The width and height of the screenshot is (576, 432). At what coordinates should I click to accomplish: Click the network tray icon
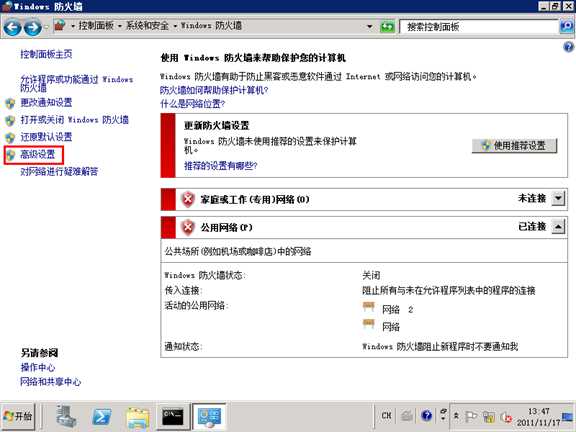[x=489, y=417]
